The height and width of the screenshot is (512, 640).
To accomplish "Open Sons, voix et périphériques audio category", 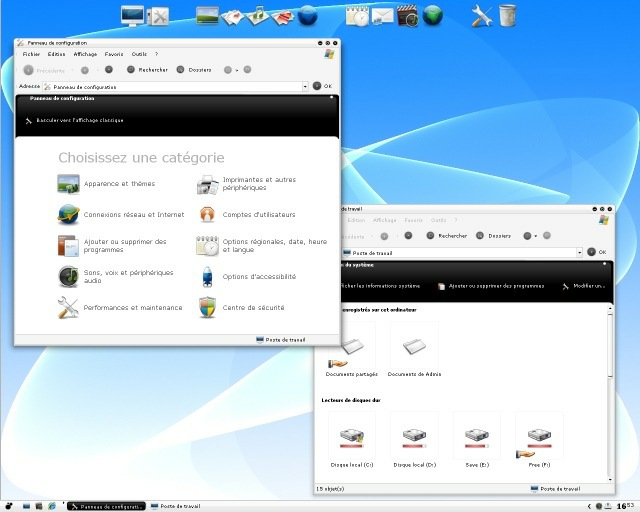I will point(116,276).
